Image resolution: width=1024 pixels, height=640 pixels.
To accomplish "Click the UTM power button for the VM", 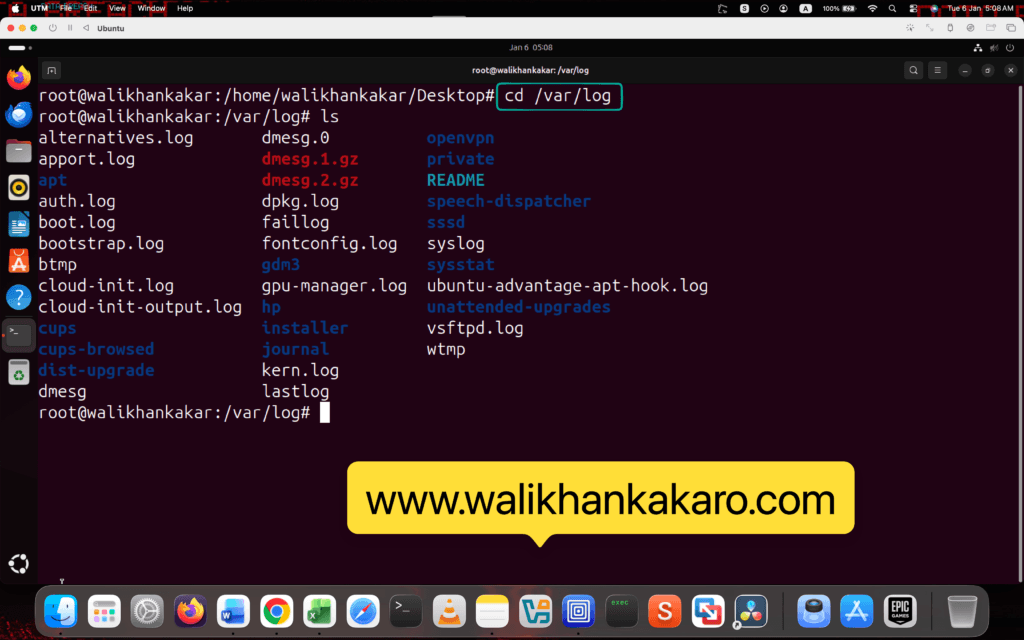I will coord(53,28).
